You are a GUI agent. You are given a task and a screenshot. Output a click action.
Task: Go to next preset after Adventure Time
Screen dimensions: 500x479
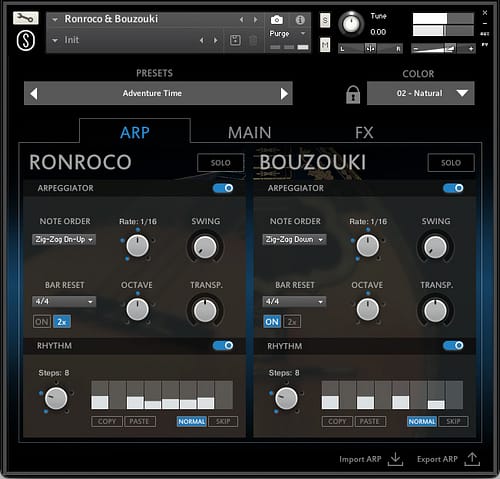pyautogui.click(x=284, y=94)
